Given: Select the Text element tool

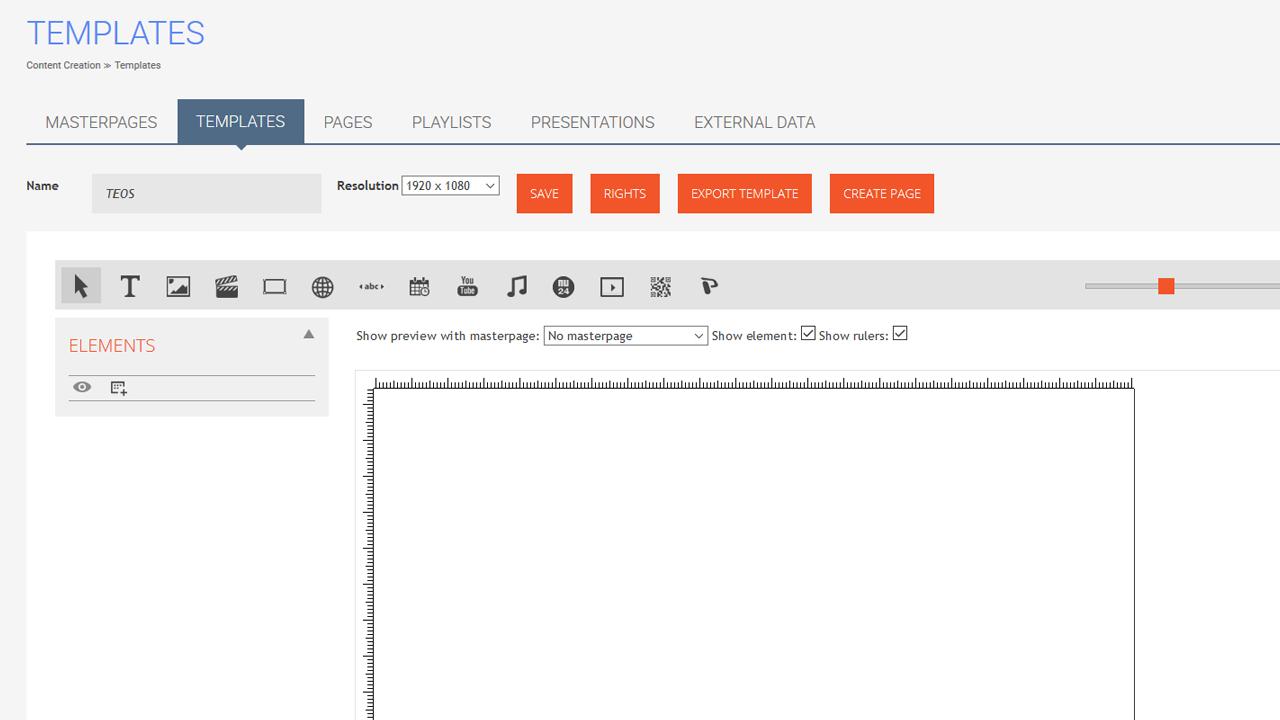Looking at the screenshot, I should 129,286.
